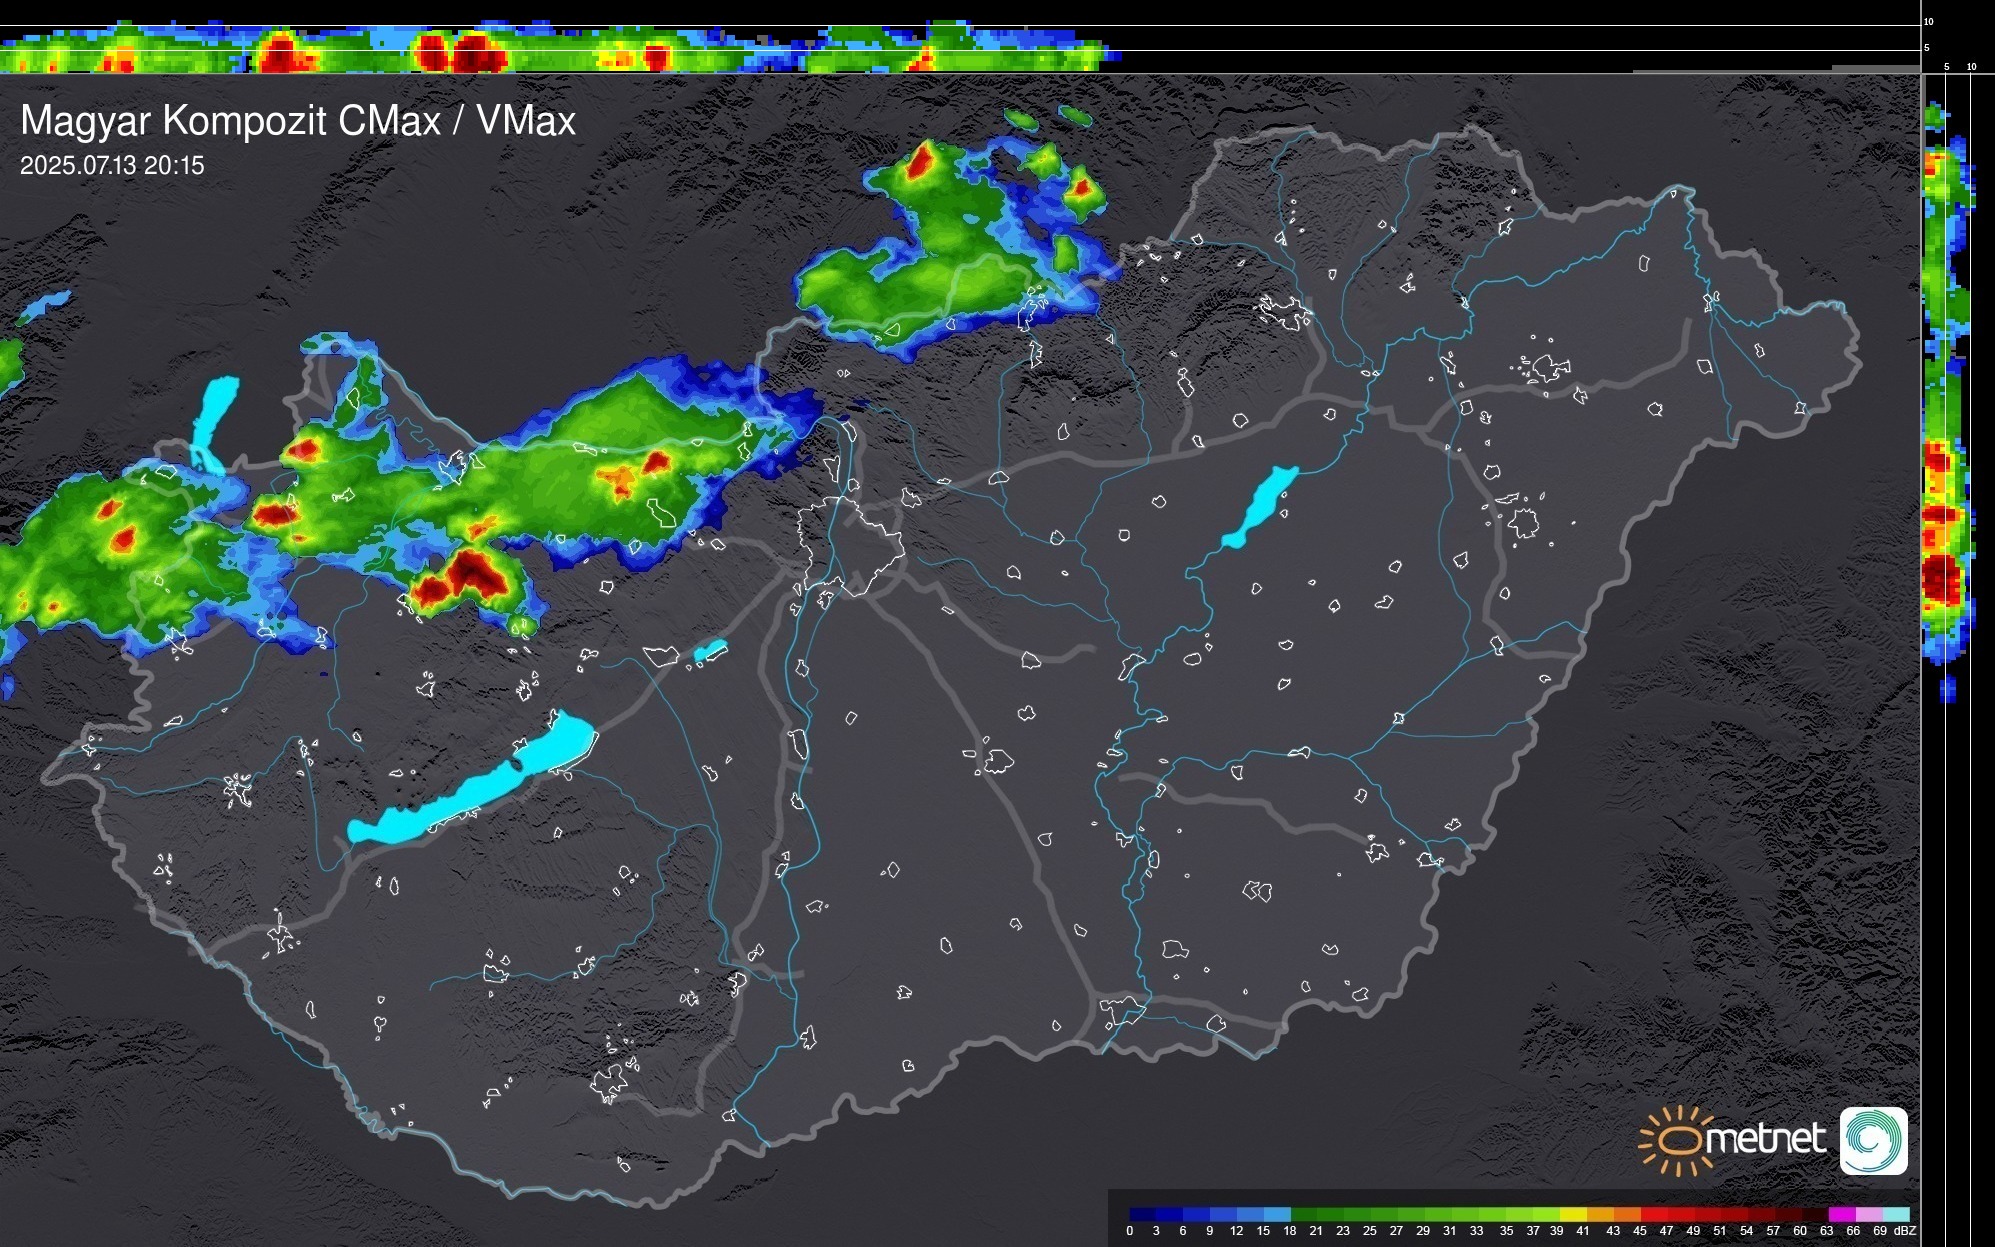
Task: Click the 10 height label at top right
Action: [x=1929, y=22]
